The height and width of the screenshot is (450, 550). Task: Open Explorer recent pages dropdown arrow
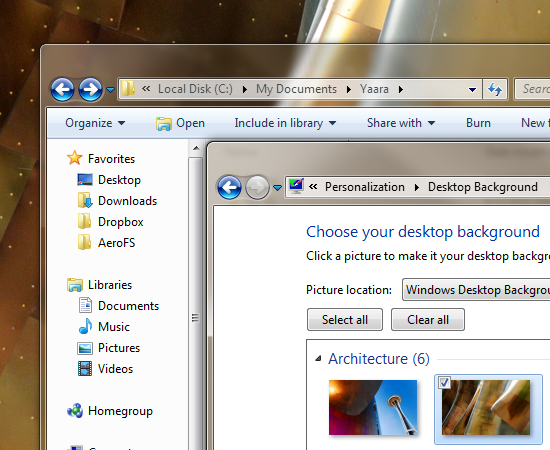[110, 90]
